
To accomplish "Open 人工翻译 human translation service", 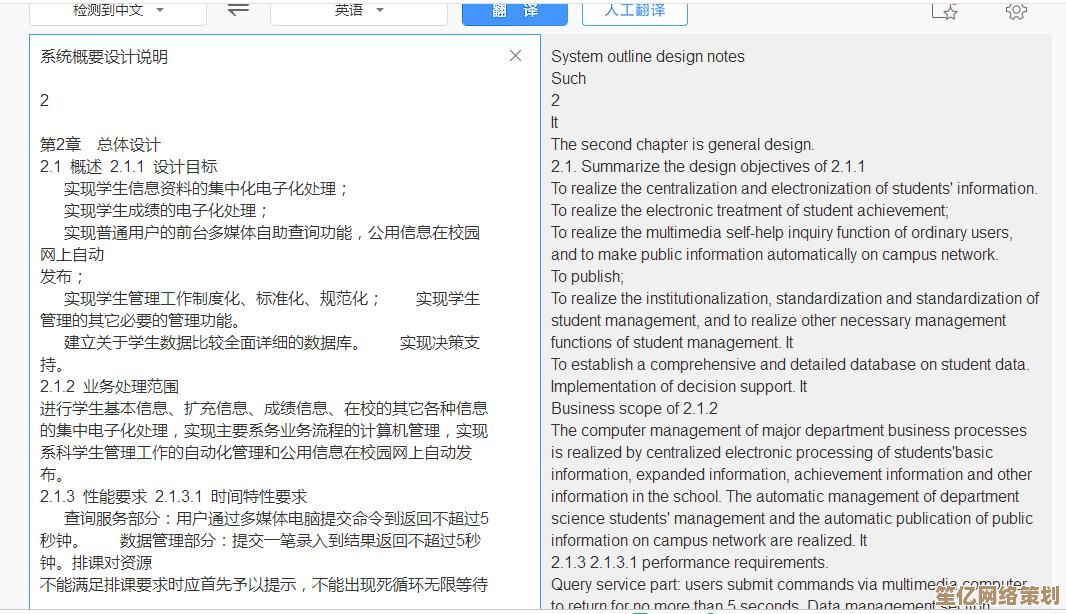I will pyautogui.click(x=634, y=12).
